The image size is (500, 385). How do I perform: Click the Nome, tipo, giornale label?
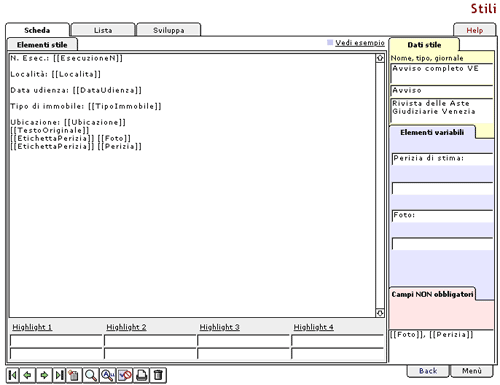pos(427,58)
